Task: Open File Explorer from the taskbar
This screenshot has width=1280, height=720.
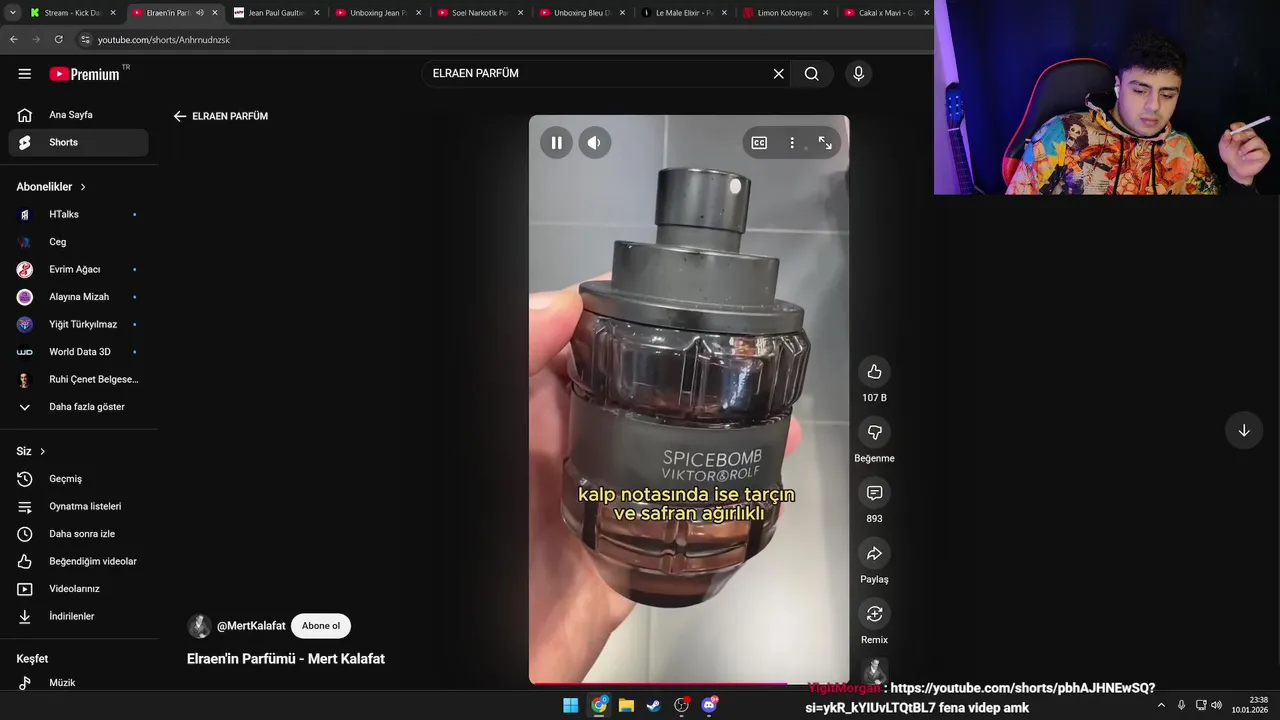Action: click(x=626, y=705)
